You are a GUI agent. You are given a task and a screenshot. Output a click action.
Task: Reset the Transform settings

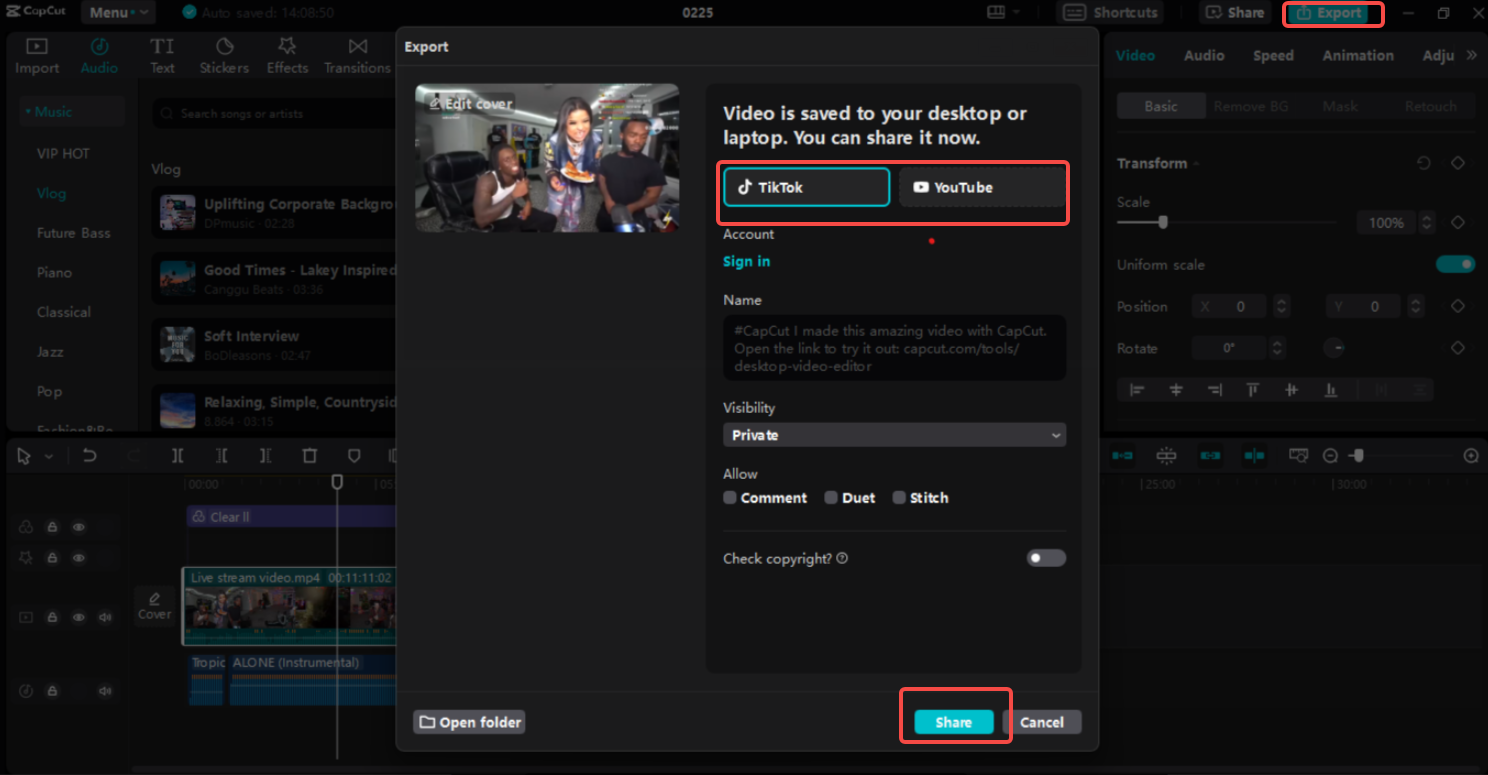[1424, 163]
